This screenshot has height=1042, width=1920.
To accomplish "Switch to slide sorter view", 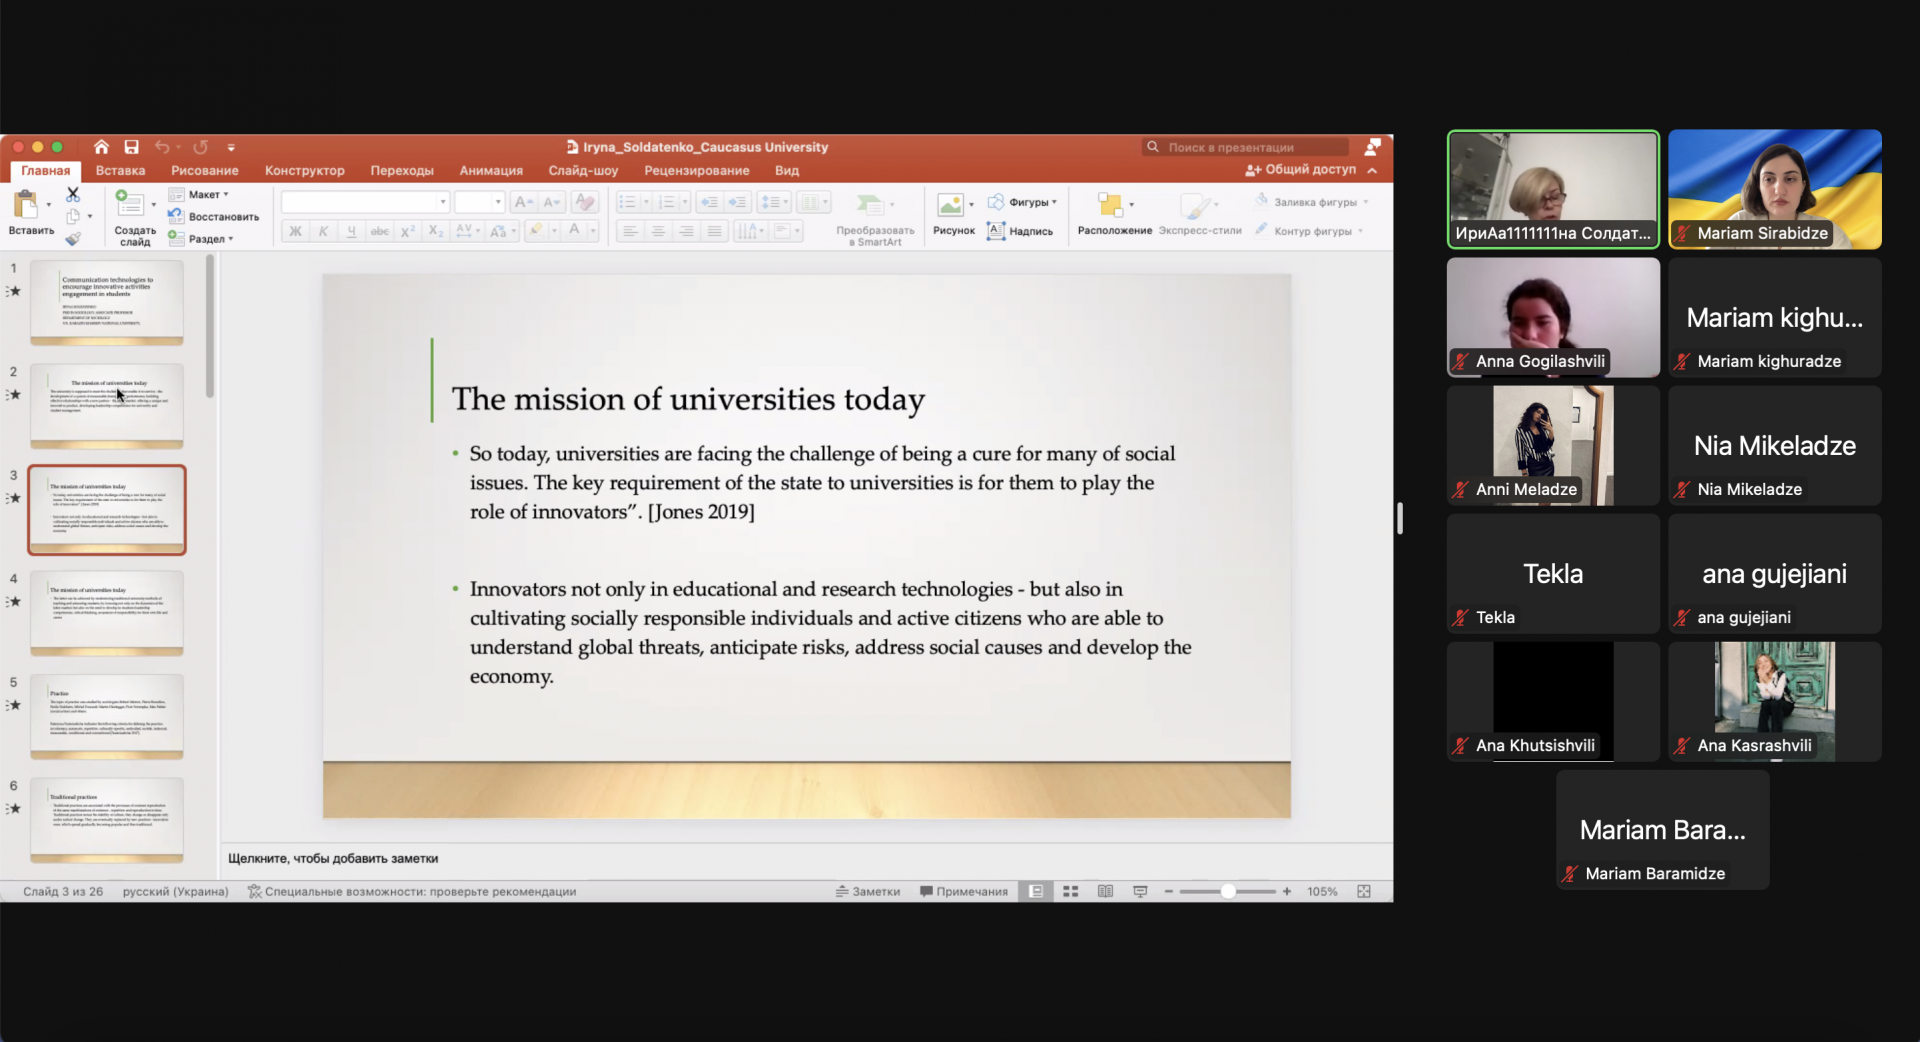I will 1070,891.
